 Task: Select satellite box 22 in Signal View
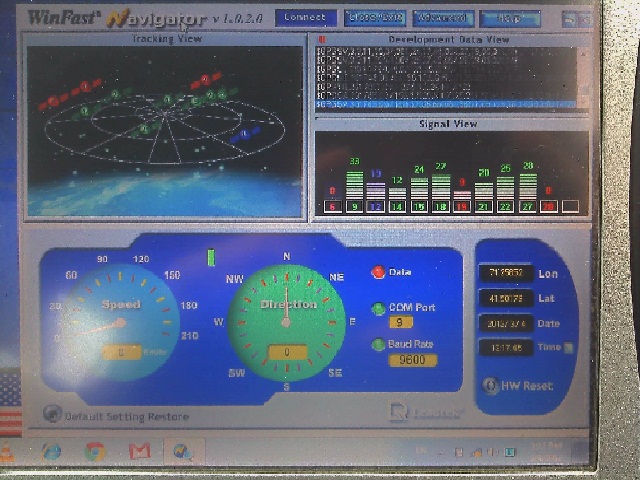[x=505, y=207]
